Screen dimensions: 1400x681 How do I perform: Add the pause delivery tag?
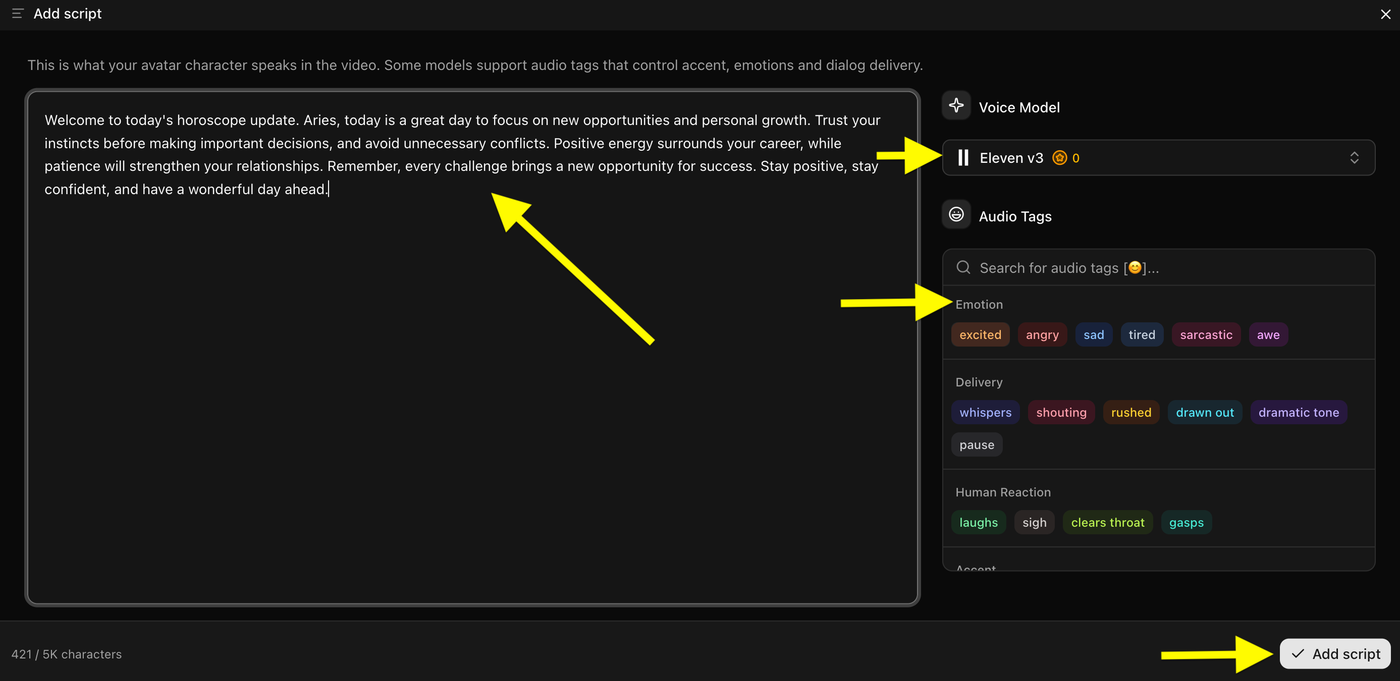[977, 445]
